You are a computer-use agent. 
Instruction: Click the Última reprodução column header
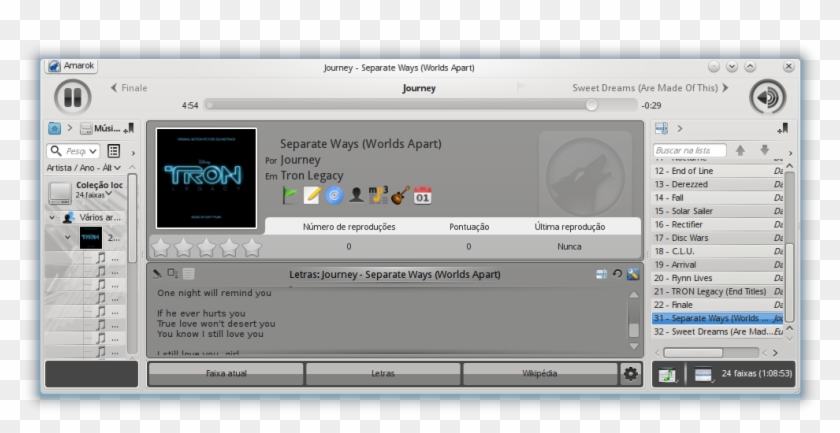569,227
